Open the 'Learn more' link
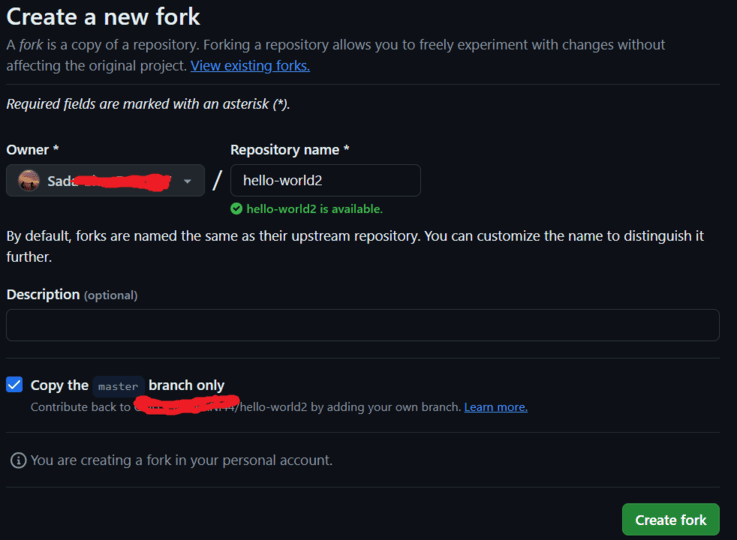The image size is (737, 540). click(x=495, y=407)
